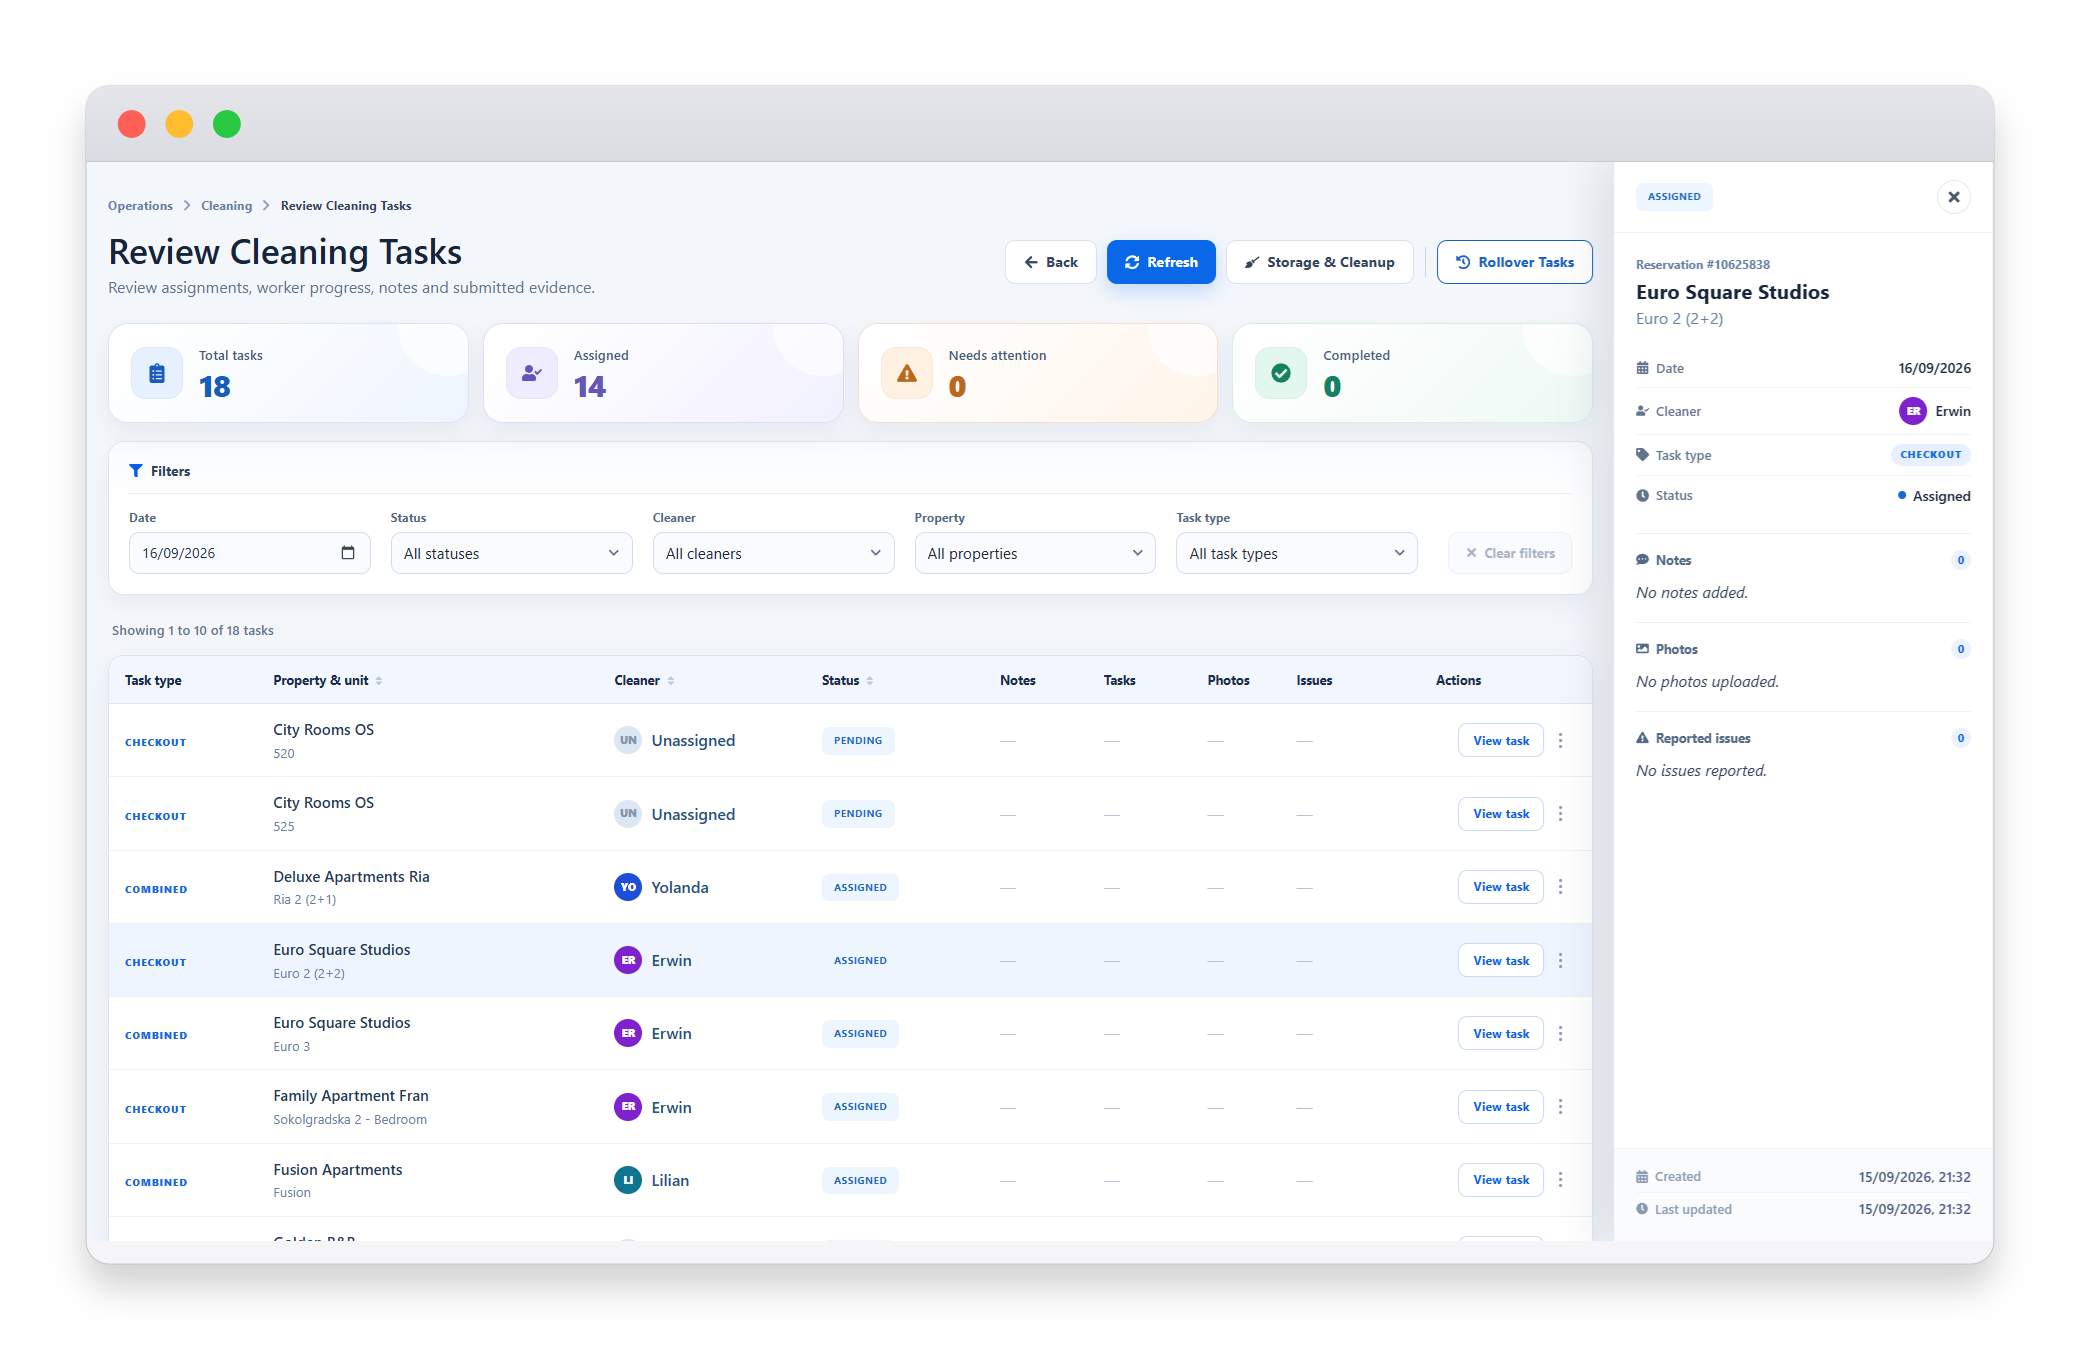The image size is (2080, 1350).
Task: Go to Cleaning breadcrumb
Action: (x=226, y=206)
